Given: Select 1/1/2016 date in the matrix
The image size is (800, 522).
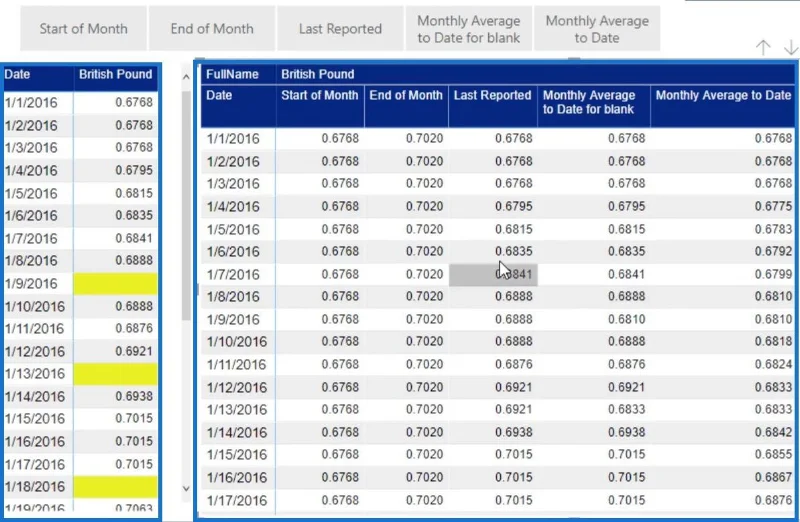Looking at the screenshot, I should (233, 139).
